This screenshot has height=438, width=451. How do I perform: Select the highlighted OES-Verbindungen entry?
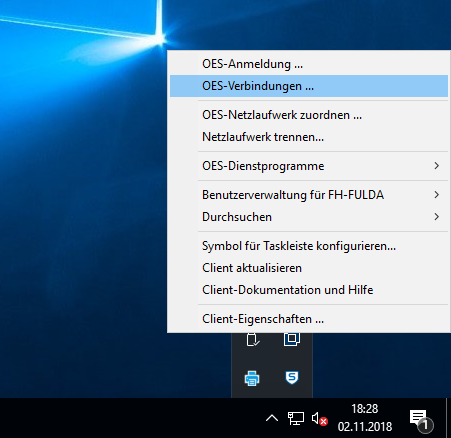pos(309,86)
